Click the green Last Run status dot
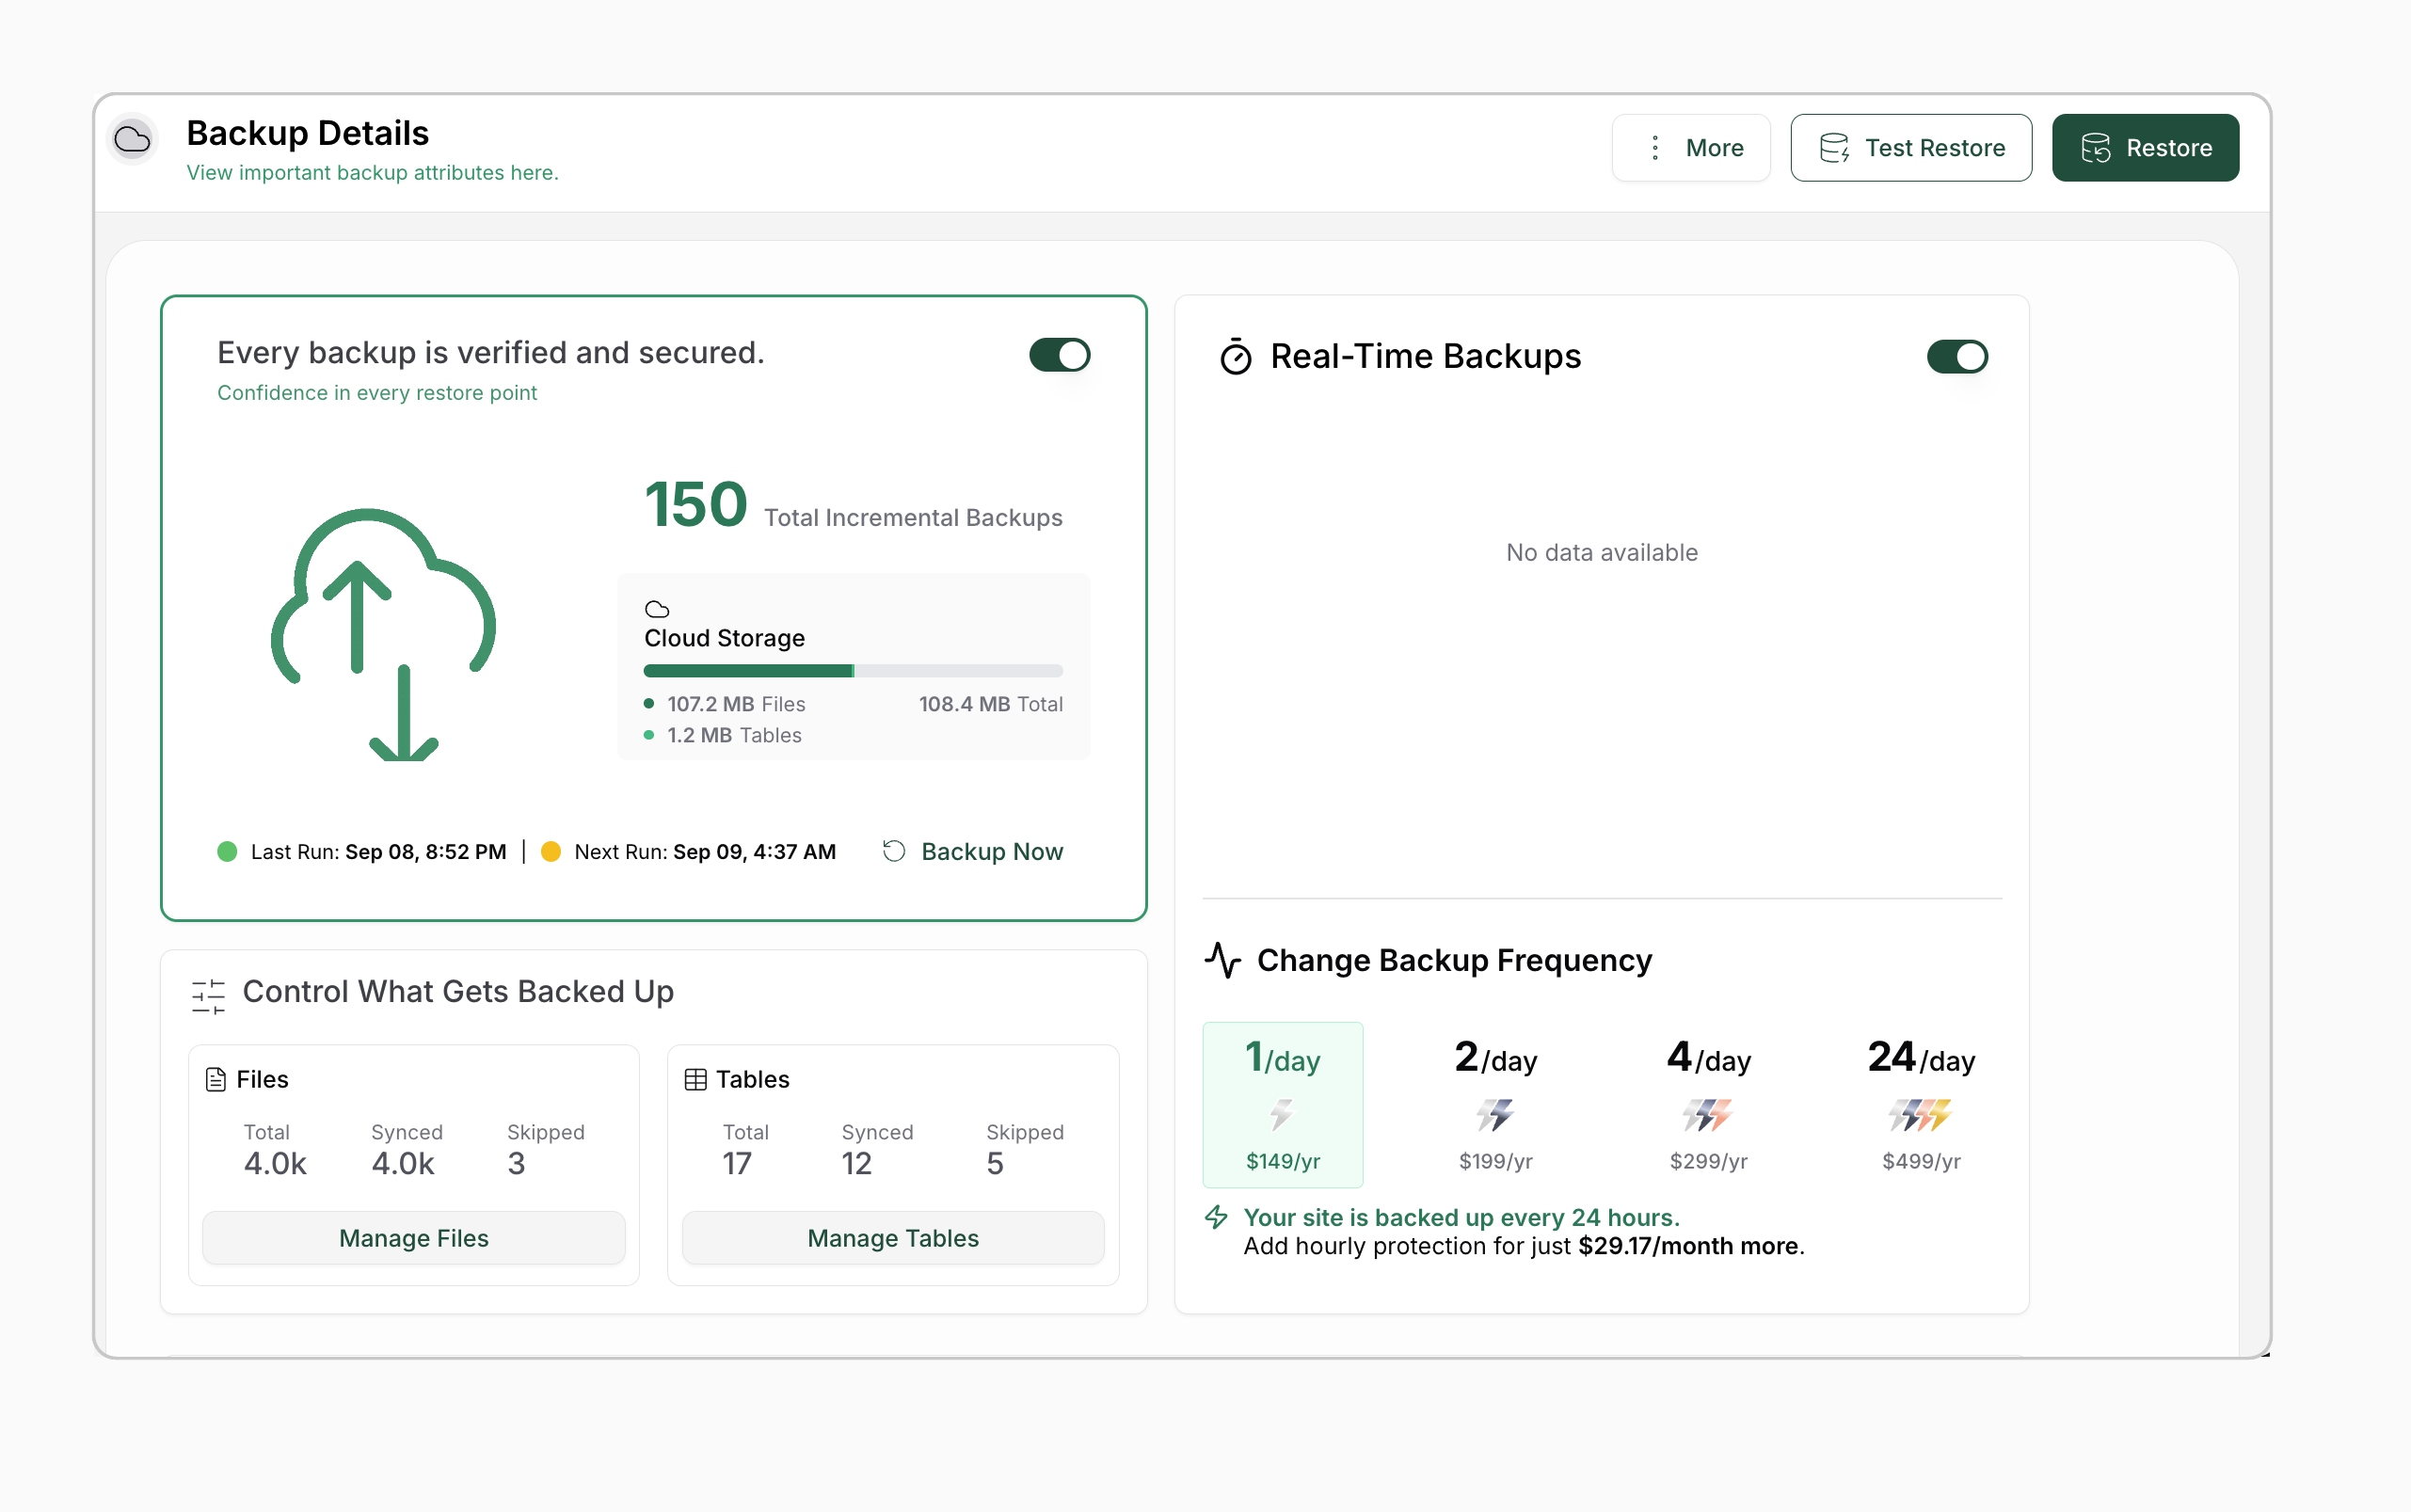Image resolution: width=2411 pixels, height=1512 pixels. (227, 851)
